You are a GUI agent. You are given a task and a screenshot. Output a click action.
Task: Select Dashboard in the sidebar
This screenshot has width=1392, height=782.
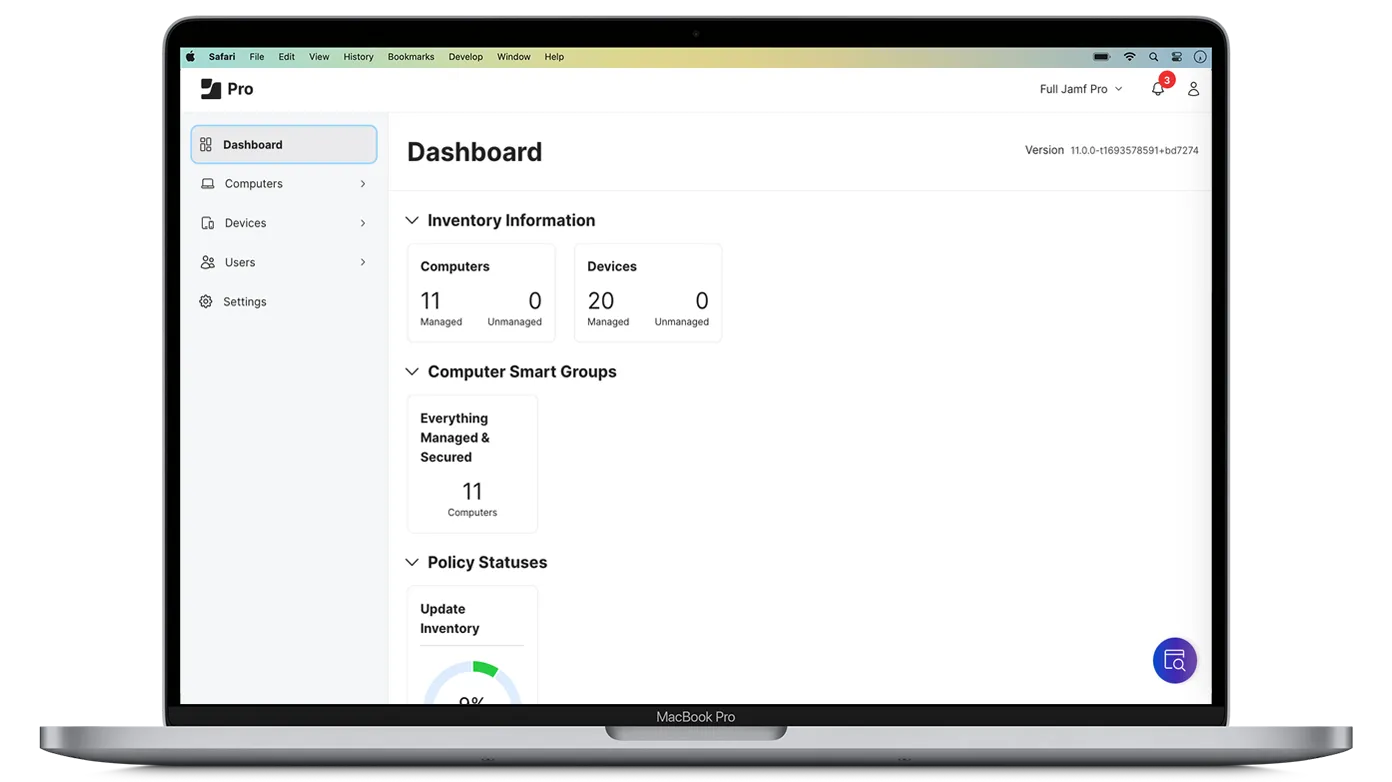(x=284, y=145)
